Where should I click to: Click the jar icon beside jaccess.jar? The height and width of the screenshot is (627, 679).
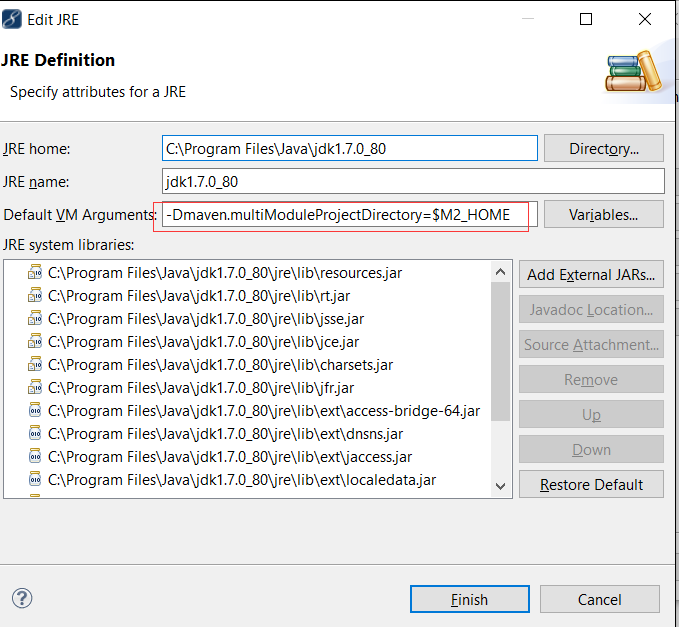pos(35,456)
